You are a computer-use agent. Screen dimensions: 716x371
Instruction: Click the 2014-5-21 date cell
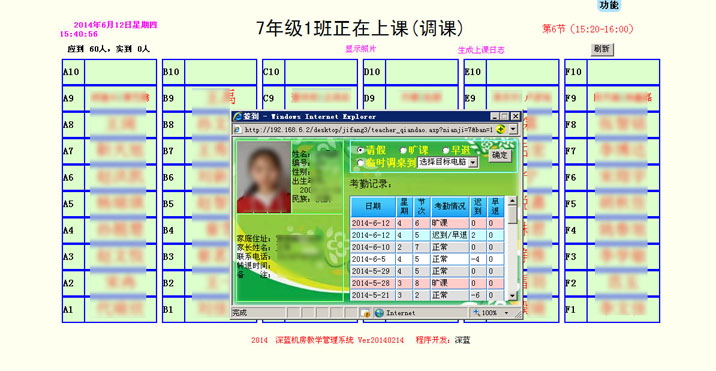point(373,295)
